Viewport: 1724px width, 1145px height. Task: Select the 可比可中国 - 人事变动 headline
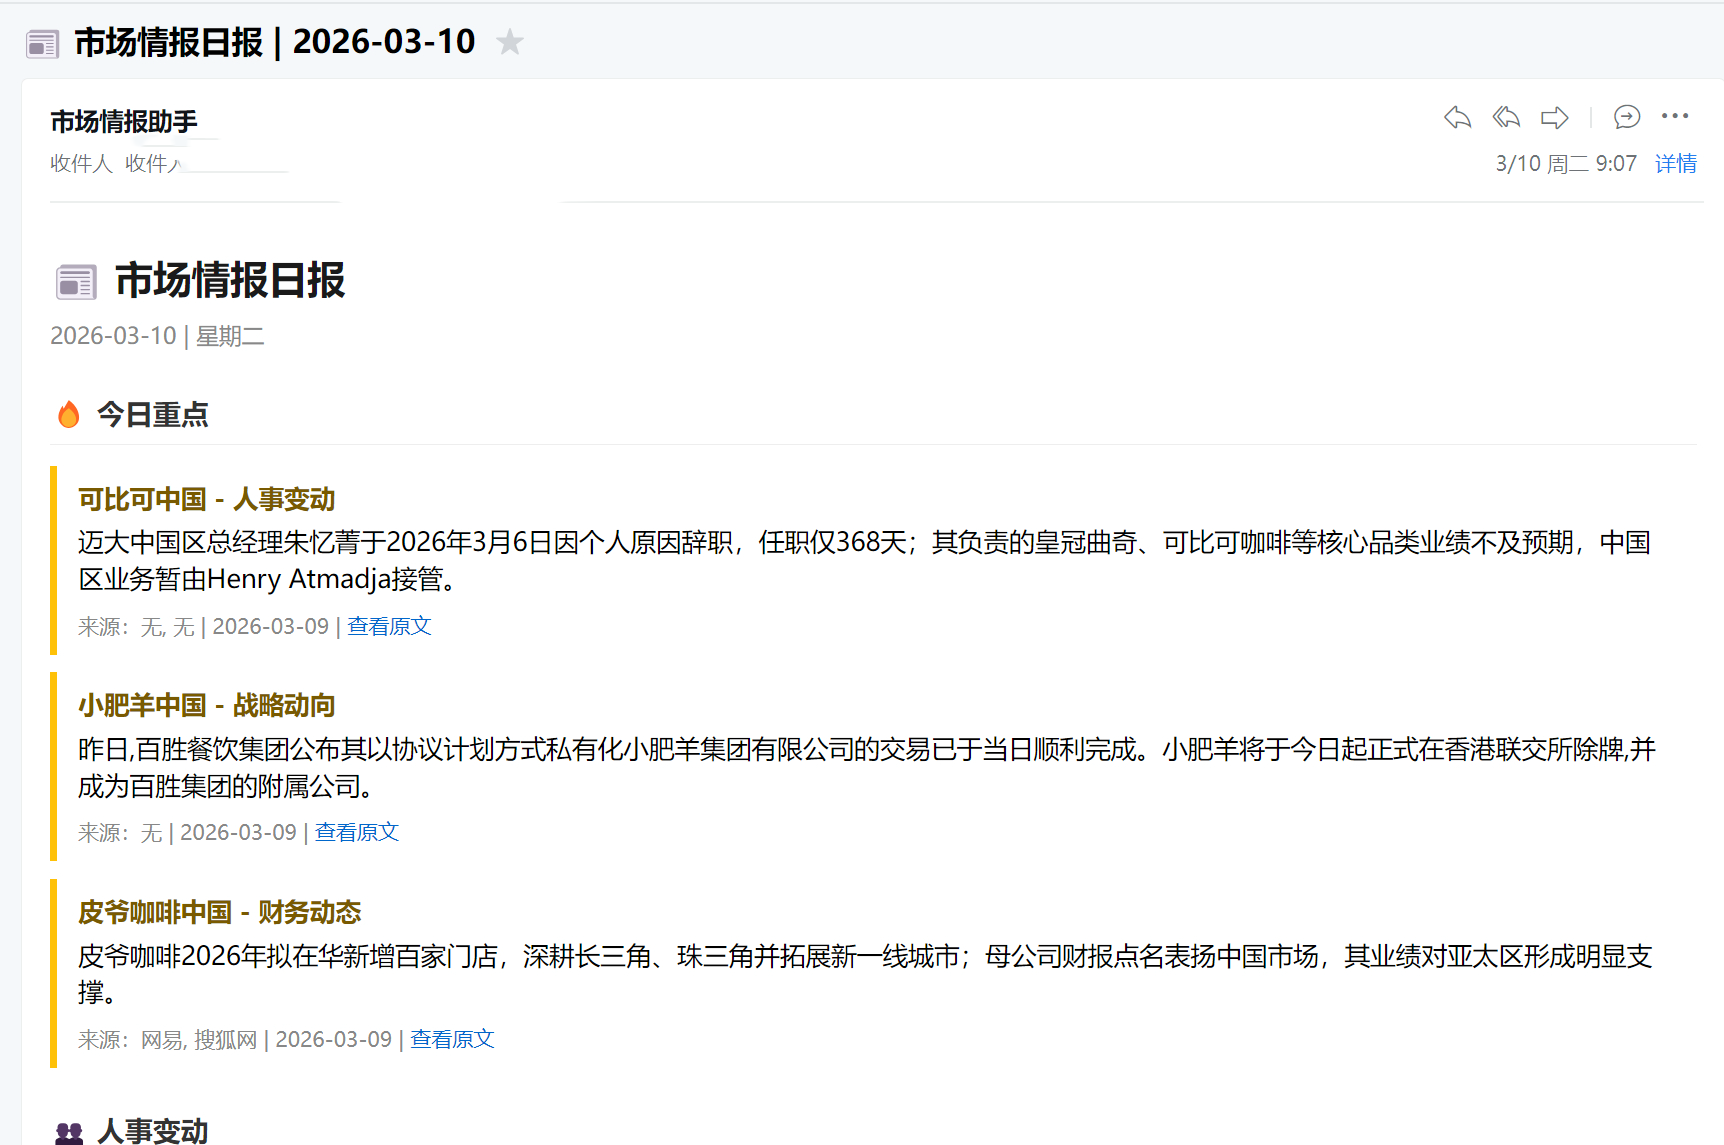207,499
